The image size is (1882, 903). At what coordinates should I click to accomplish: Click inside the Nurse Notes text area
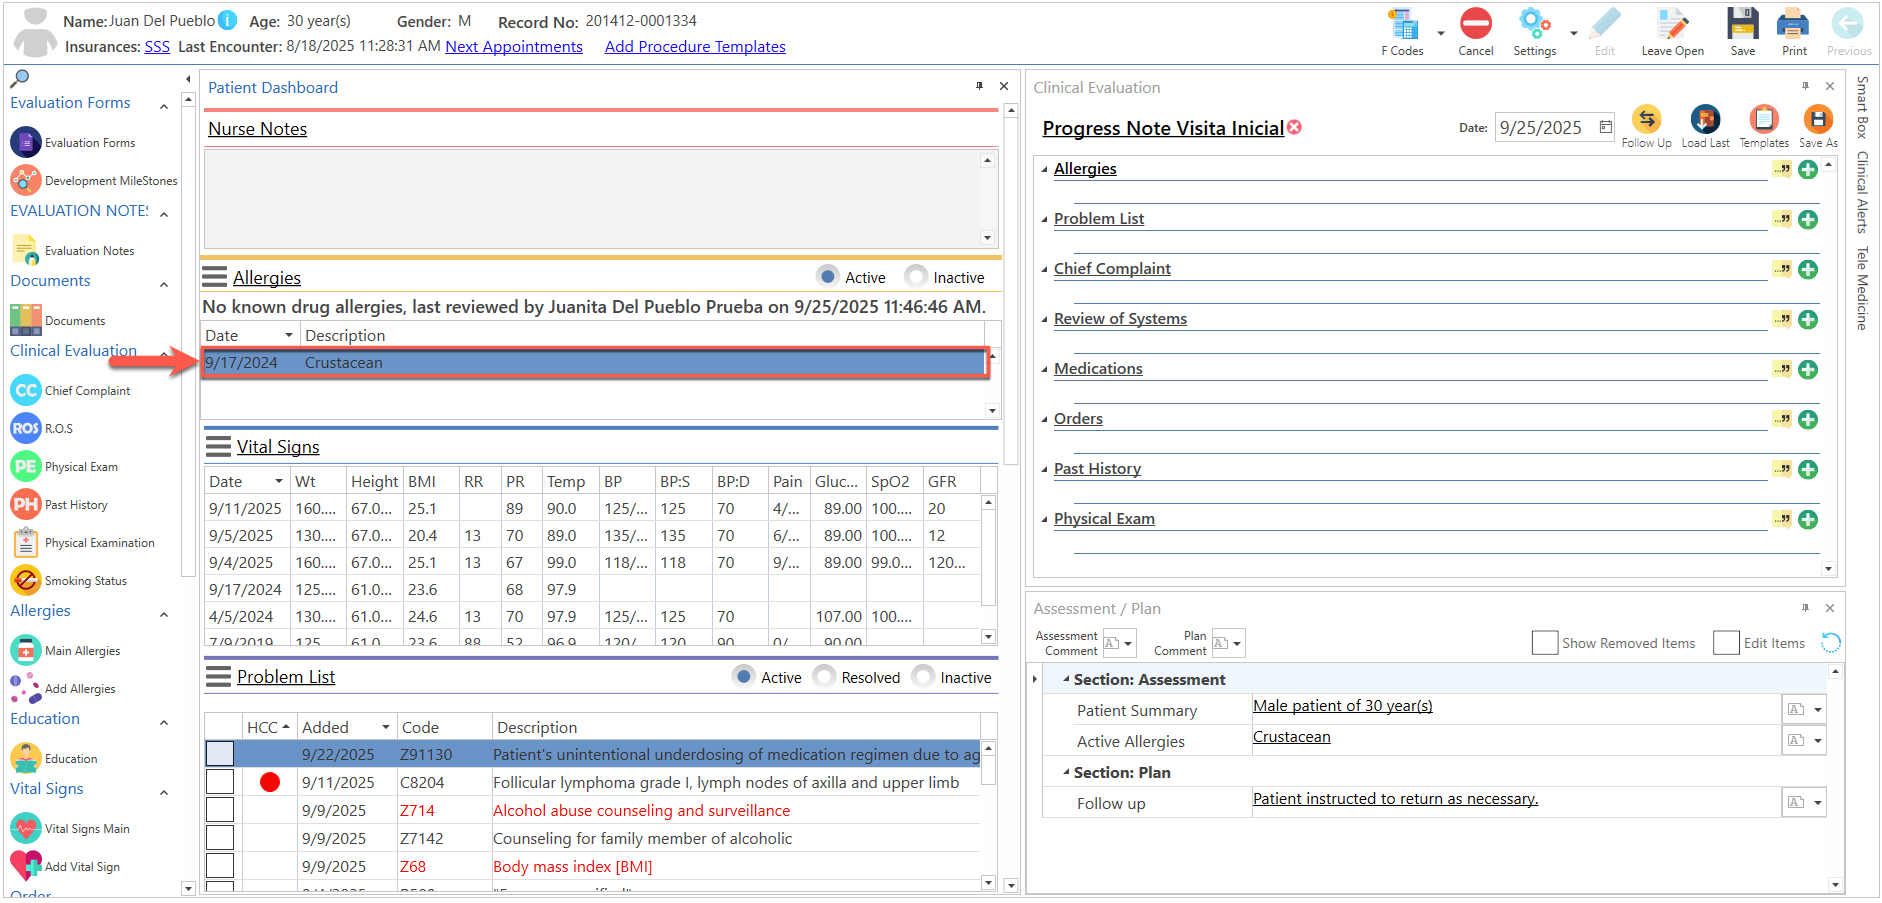[x=593, y=198]
